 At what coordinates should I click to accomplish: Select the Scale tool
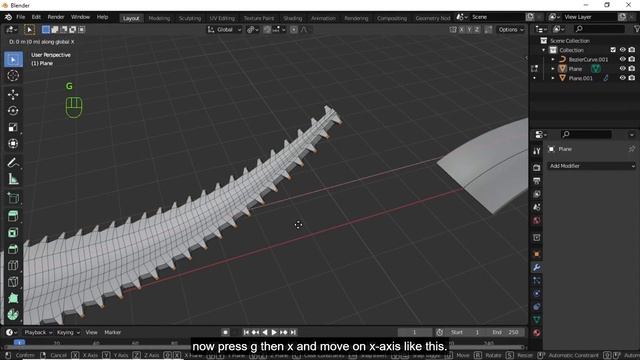(x=13, y=127)
